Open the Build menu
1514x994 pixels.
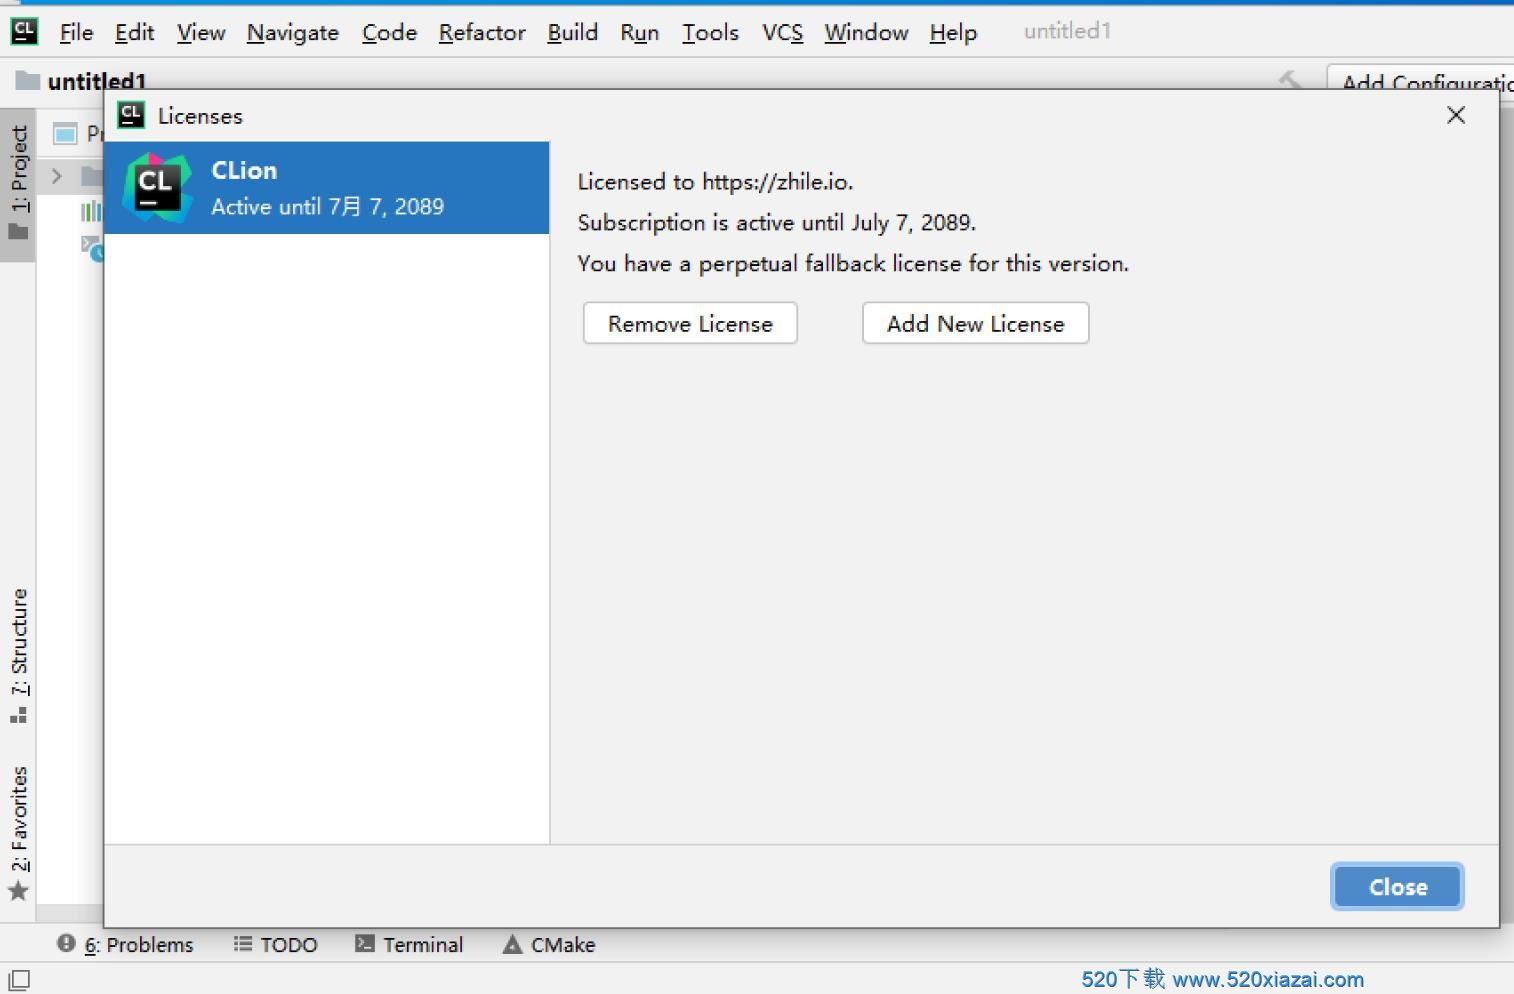[572, 32]
